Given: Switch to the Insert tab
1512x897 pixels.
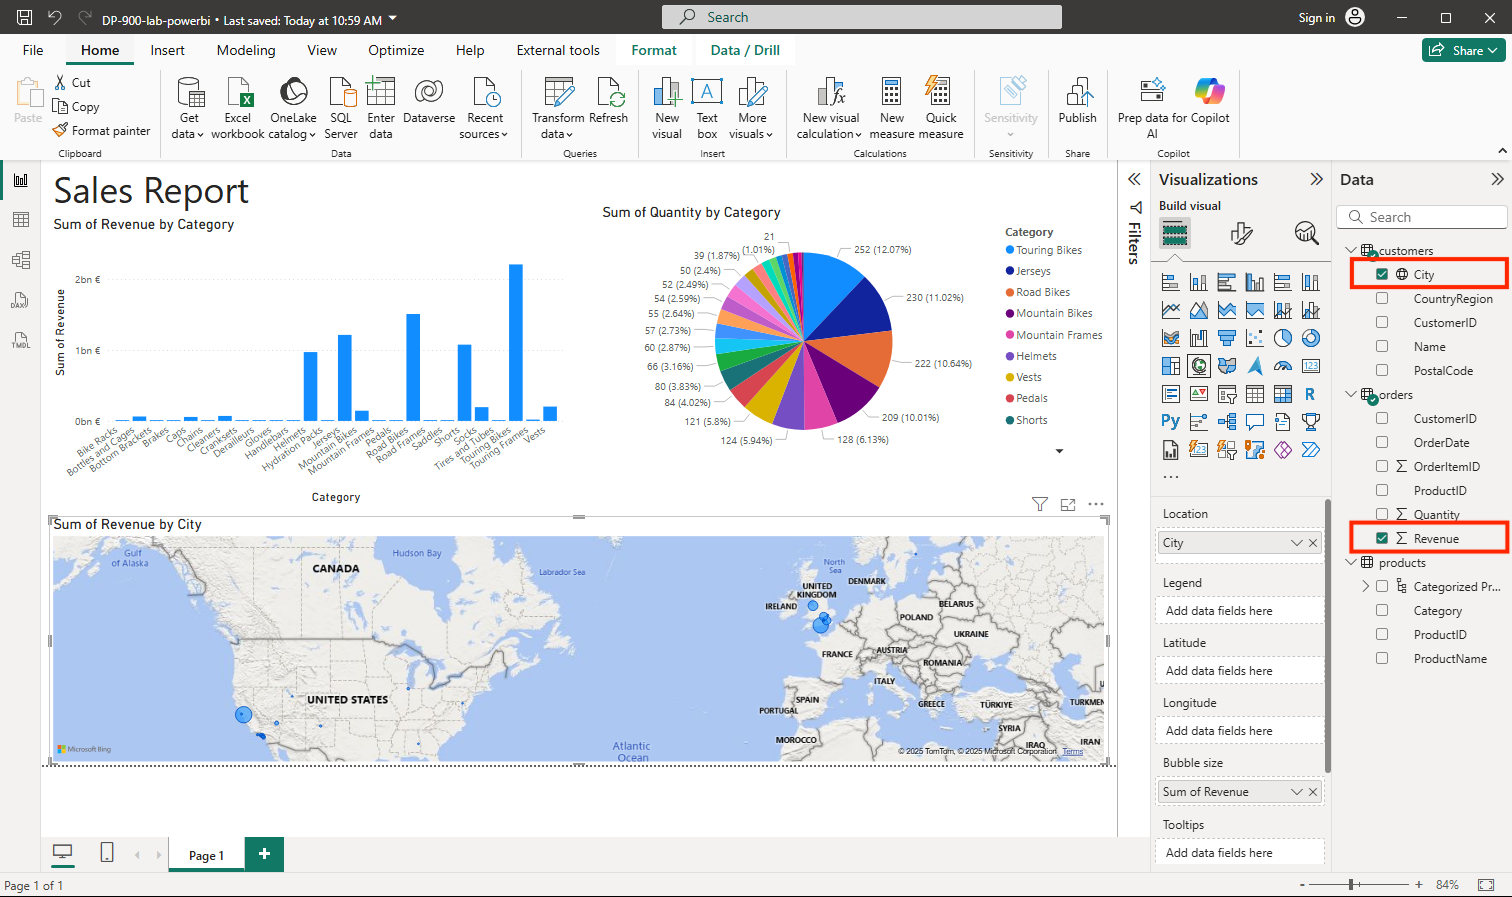Looking at the screenshot, I should click(x=167, y=50).
